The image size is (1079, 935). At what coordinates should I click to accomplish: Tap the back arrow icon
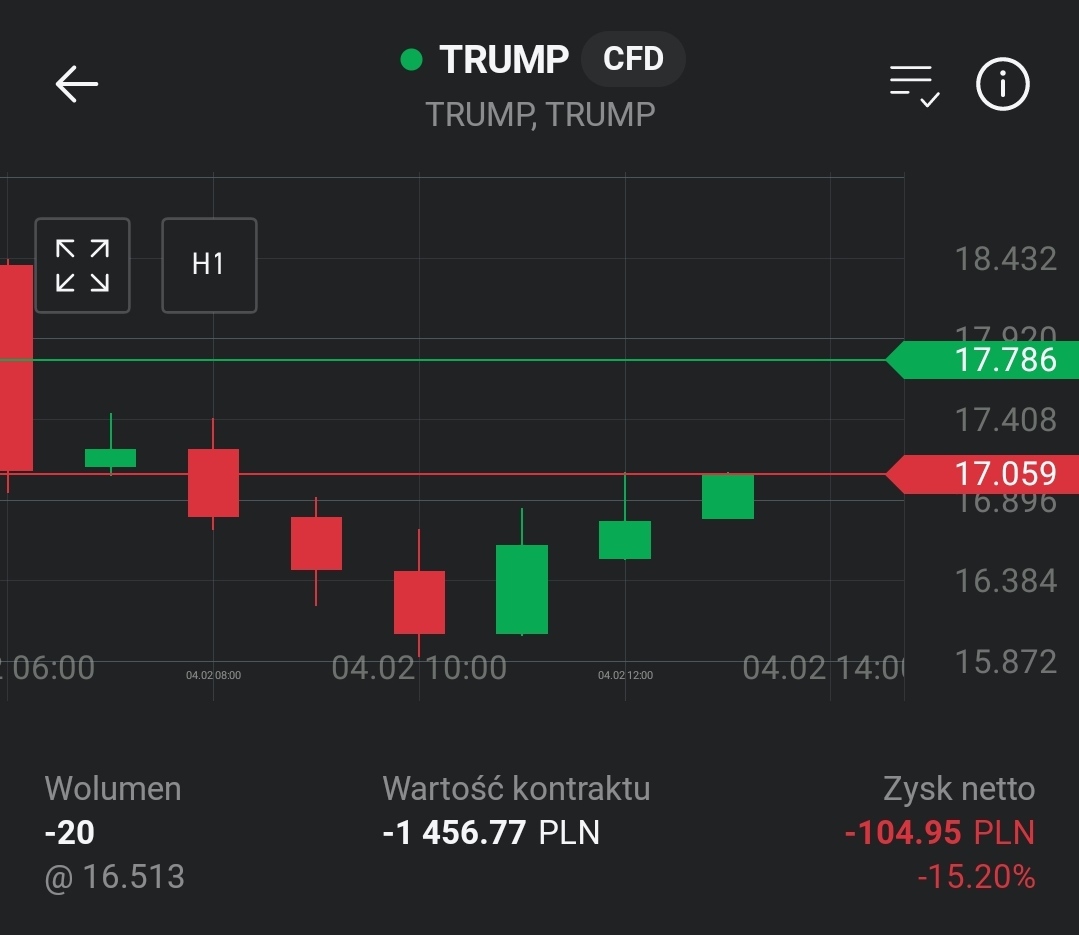click(77, 84)
